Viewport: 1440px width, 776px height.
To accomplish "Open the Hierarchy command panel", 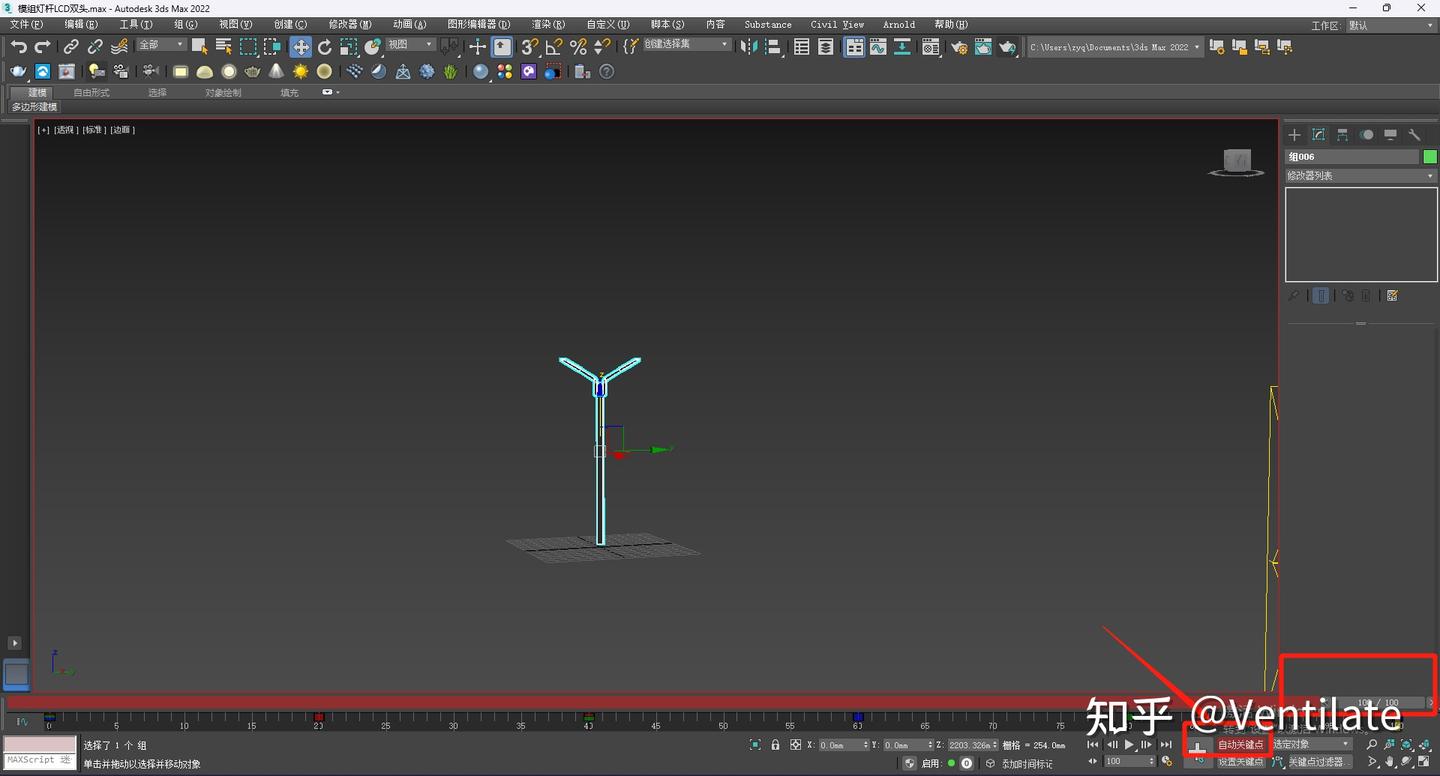I will [x=1342, y=136].
